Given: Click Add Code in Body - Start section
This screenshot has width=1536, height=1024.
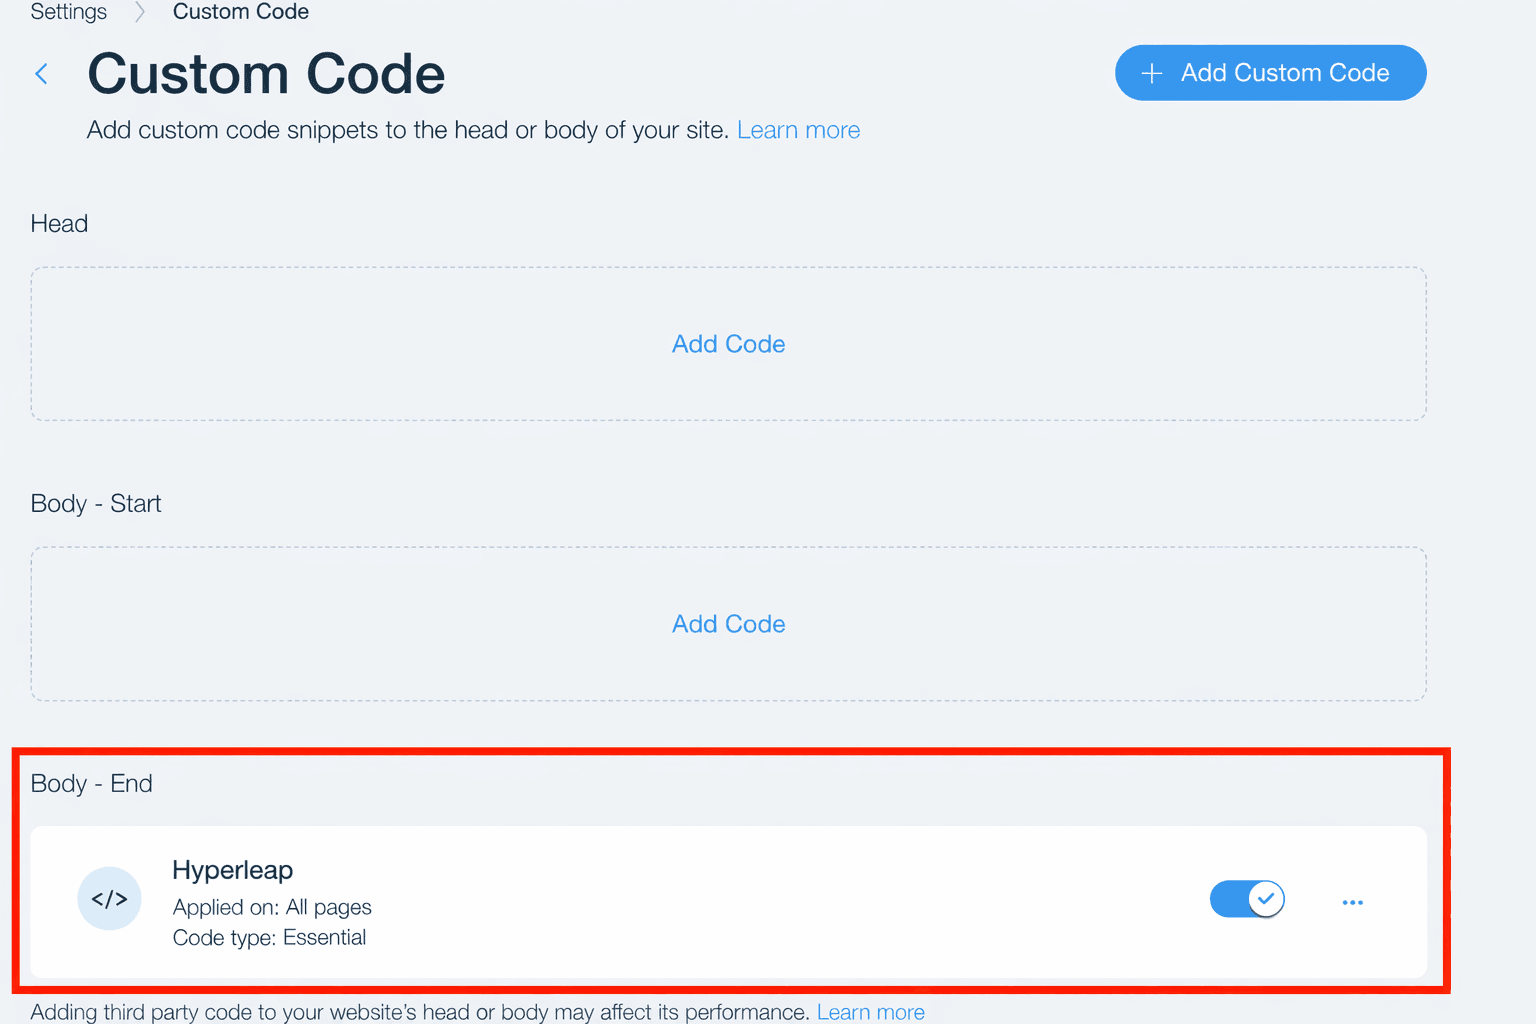Looking at the screenshot, I should coord(728,624).
